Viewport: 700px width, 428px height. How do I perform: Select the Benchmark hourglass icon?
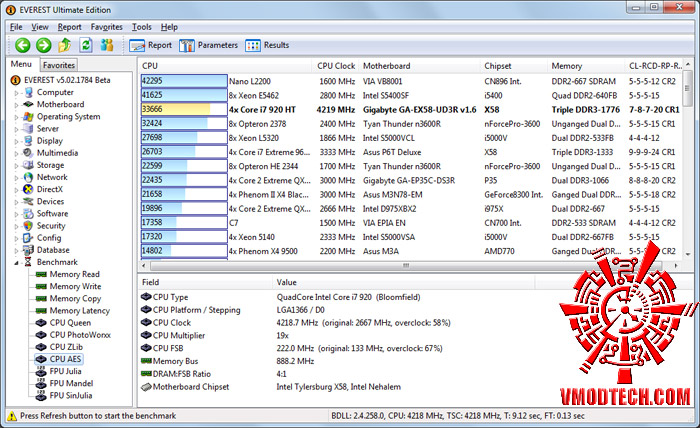29,262
